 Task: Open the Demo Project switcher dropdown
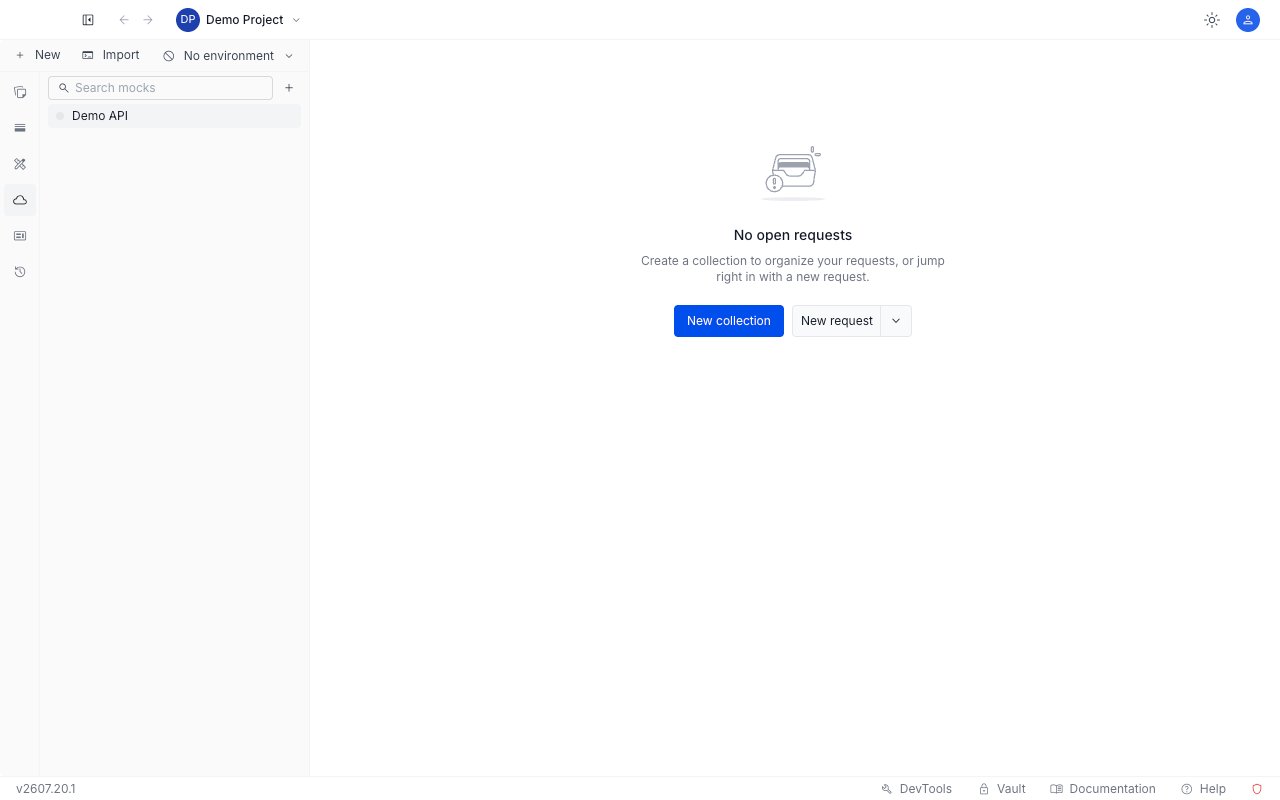[x=239, y=20]
